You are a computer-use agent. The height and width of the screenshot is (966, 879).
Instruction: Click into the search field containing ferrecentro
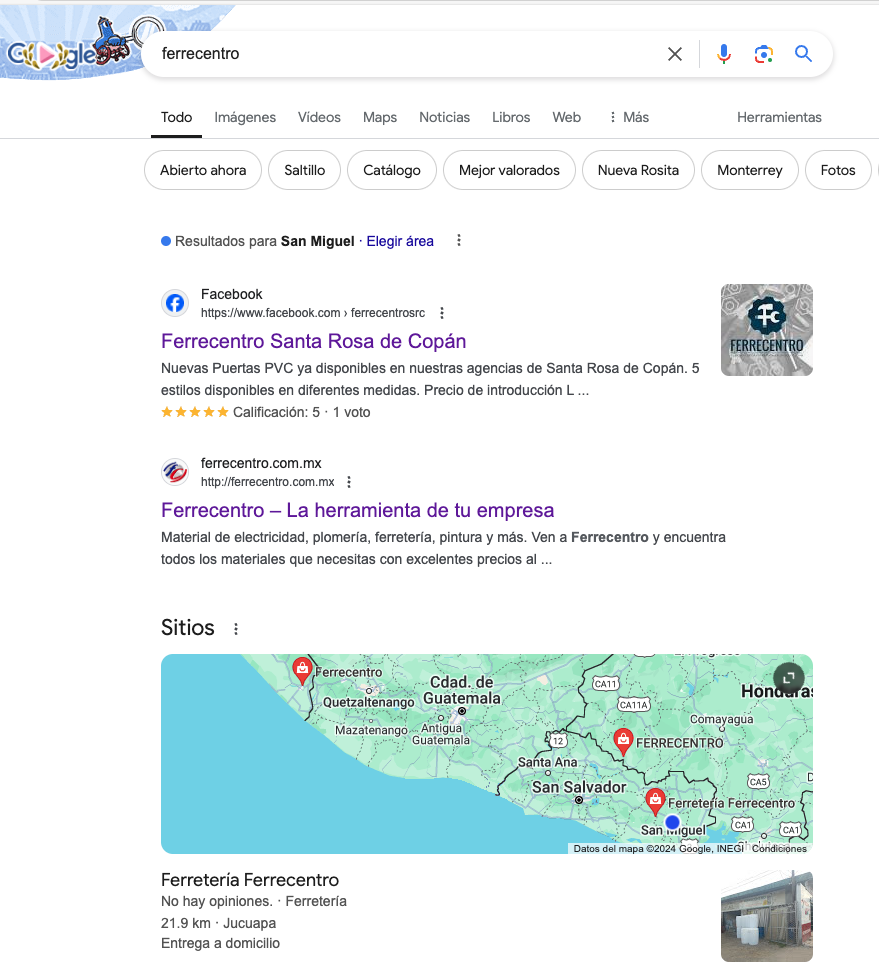[407, 54]
